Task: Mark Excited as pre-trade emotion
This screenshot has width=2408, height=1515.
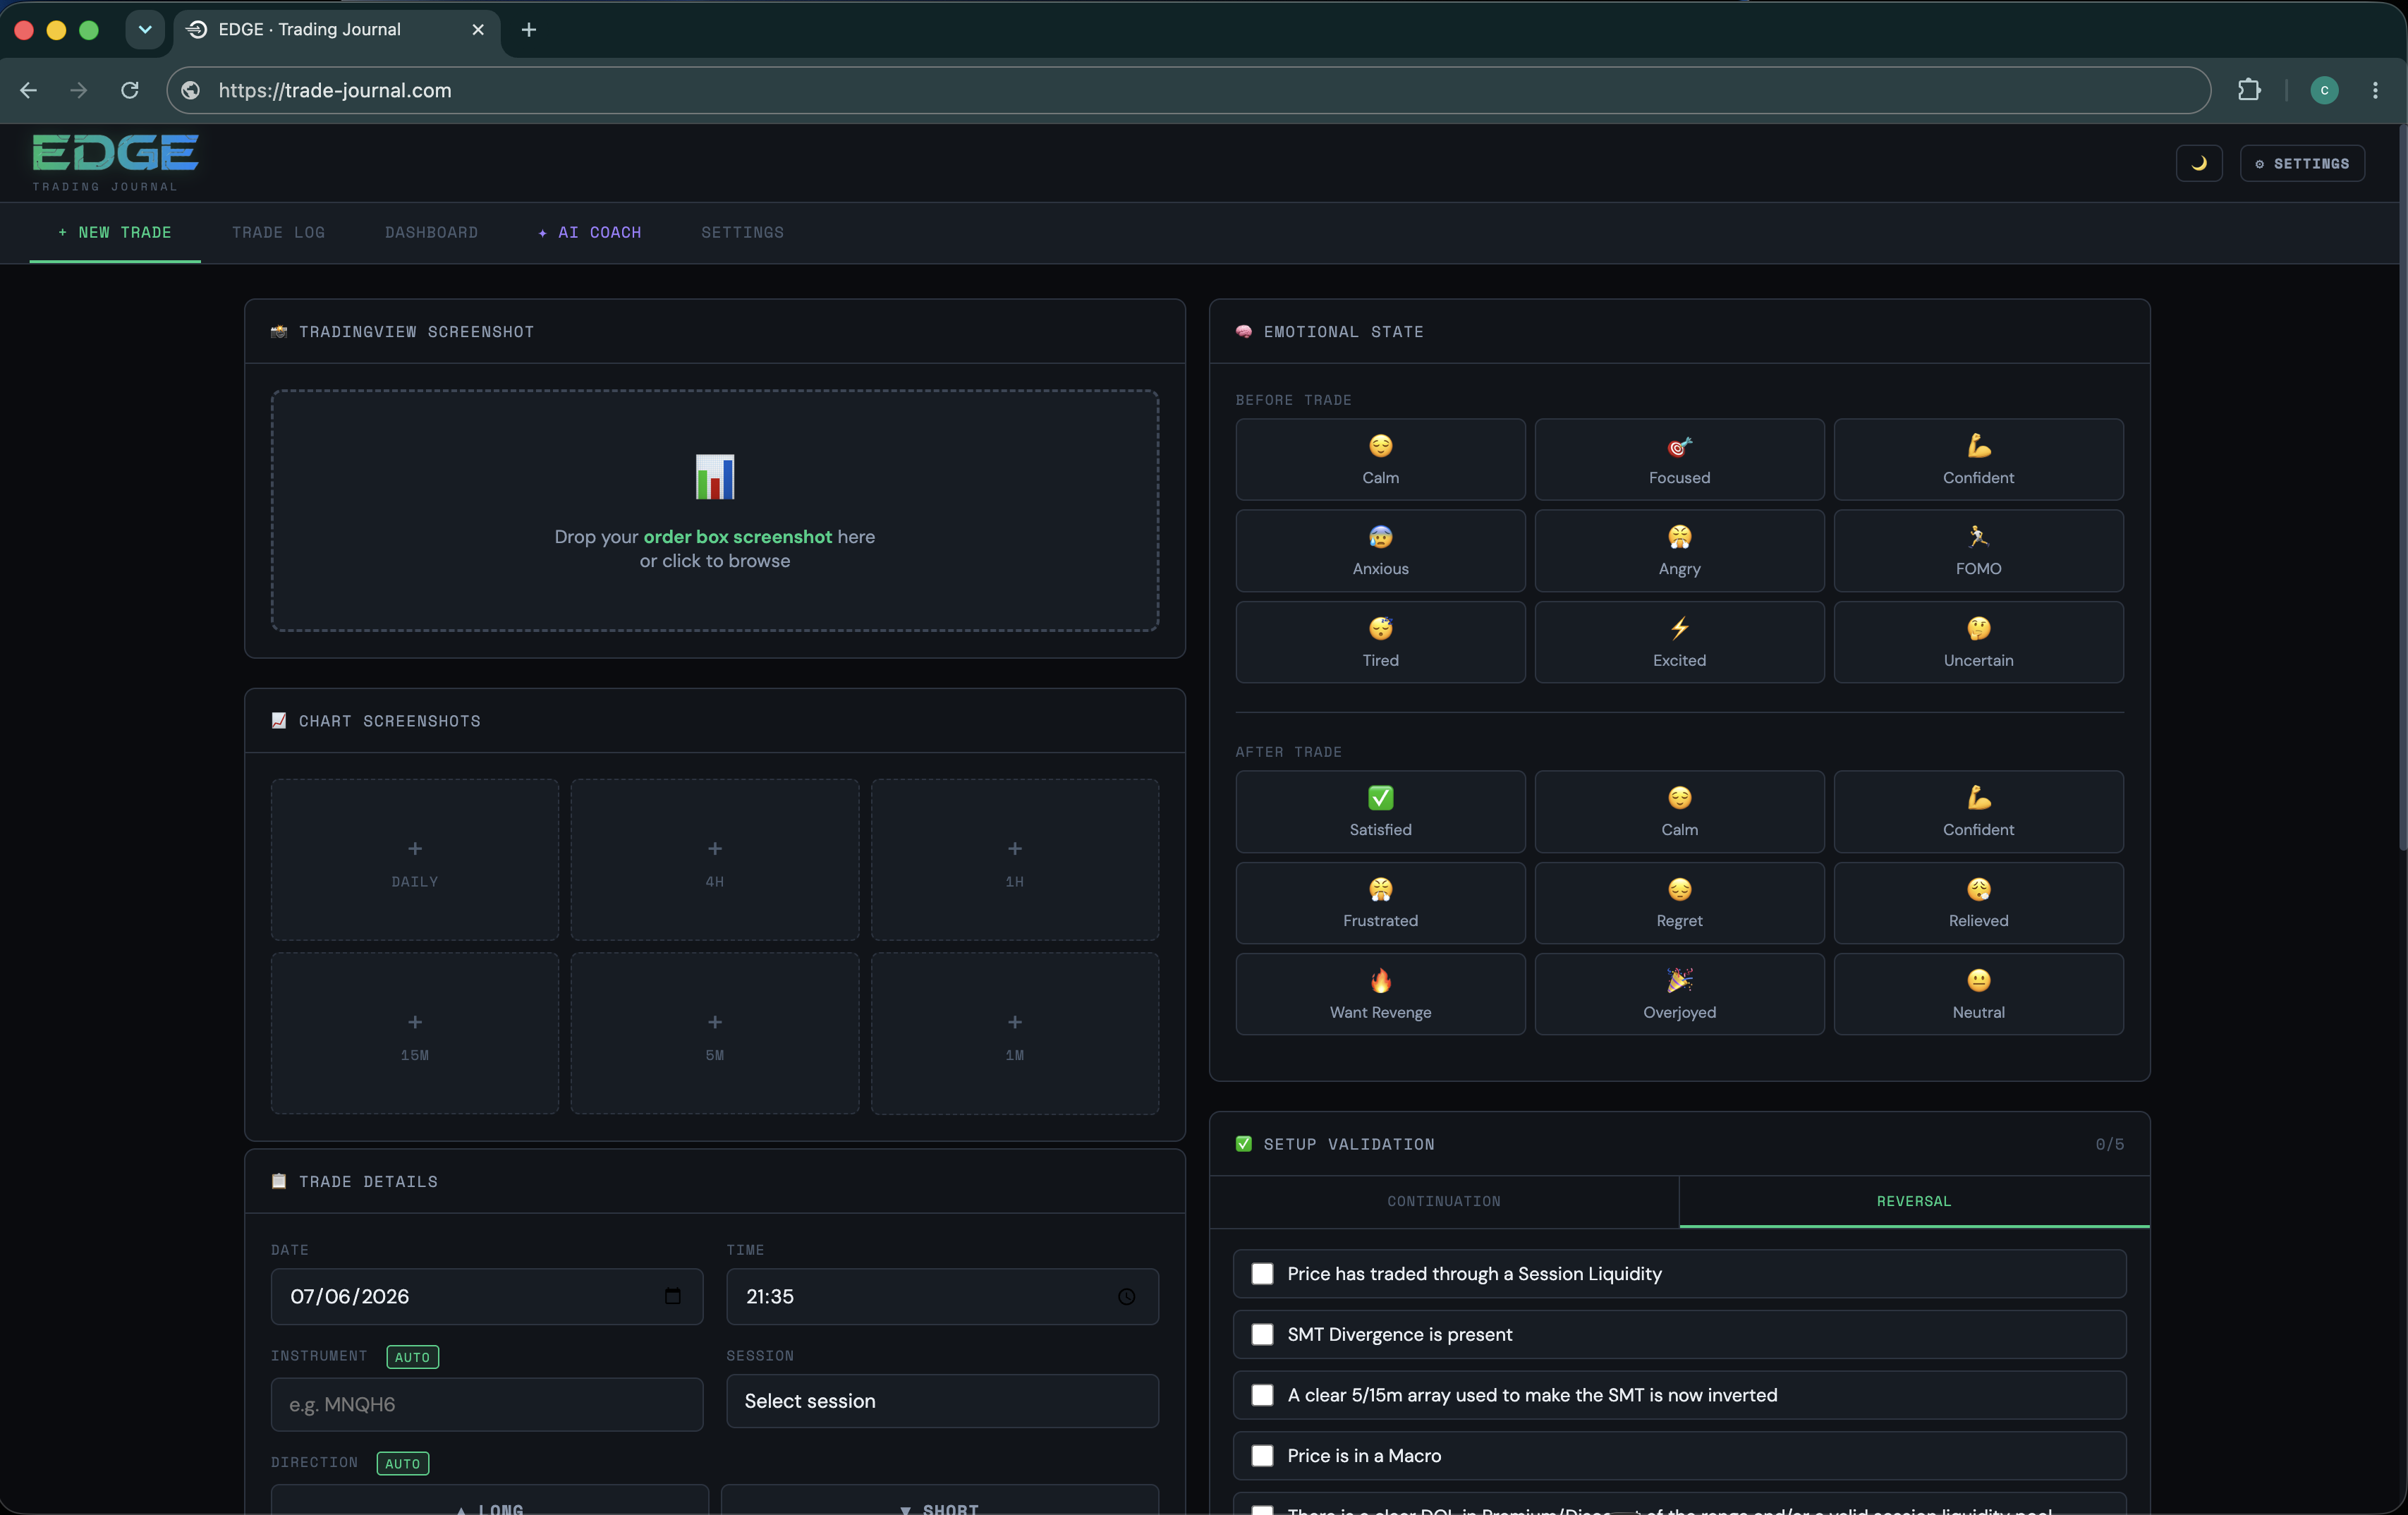Action: 1679,642
